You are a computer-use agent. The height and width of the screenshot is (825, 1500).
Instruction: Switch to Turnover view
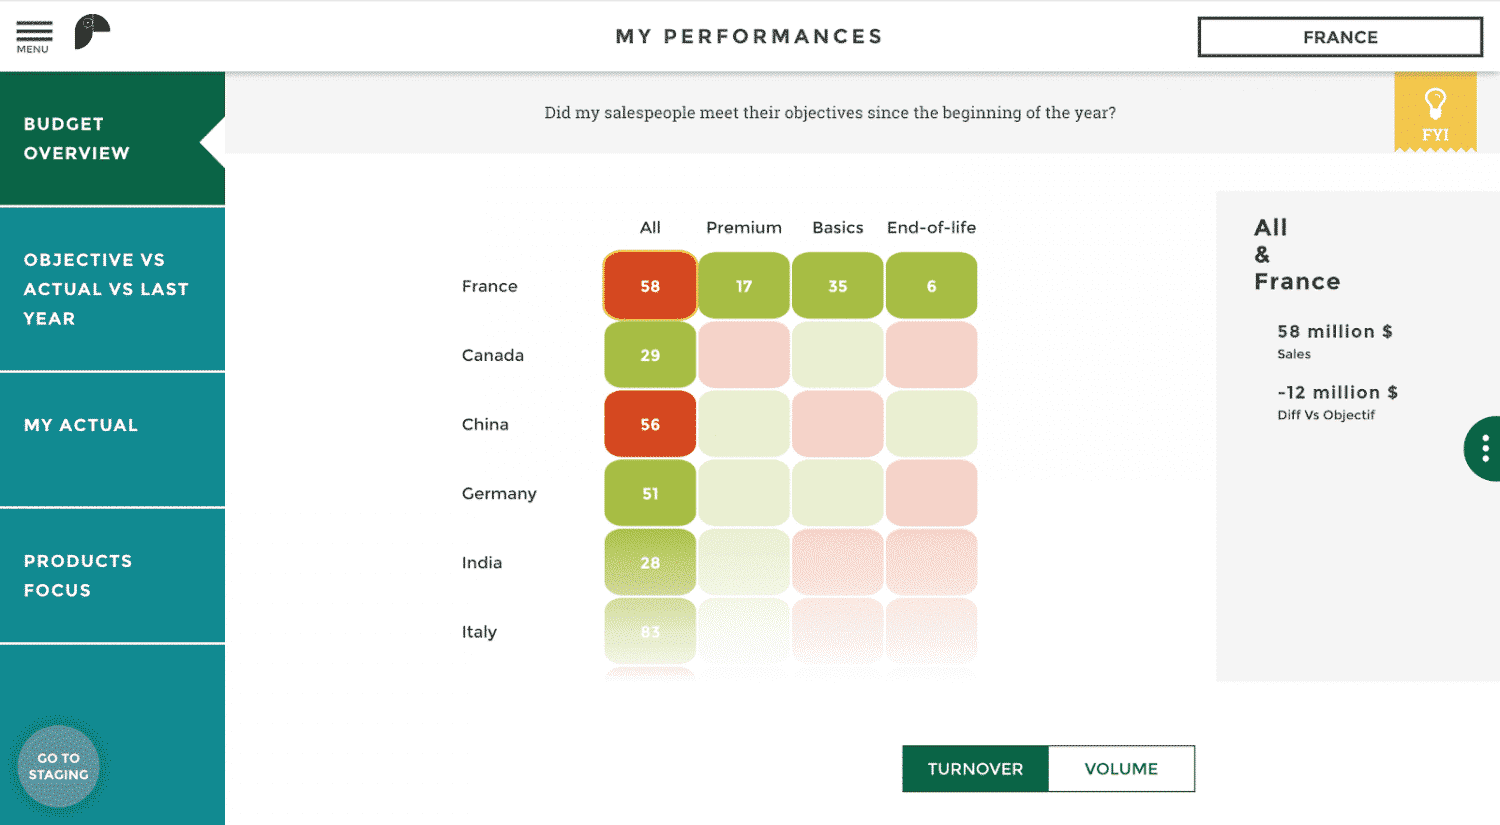pyautogui.click(x=975, y=769)
